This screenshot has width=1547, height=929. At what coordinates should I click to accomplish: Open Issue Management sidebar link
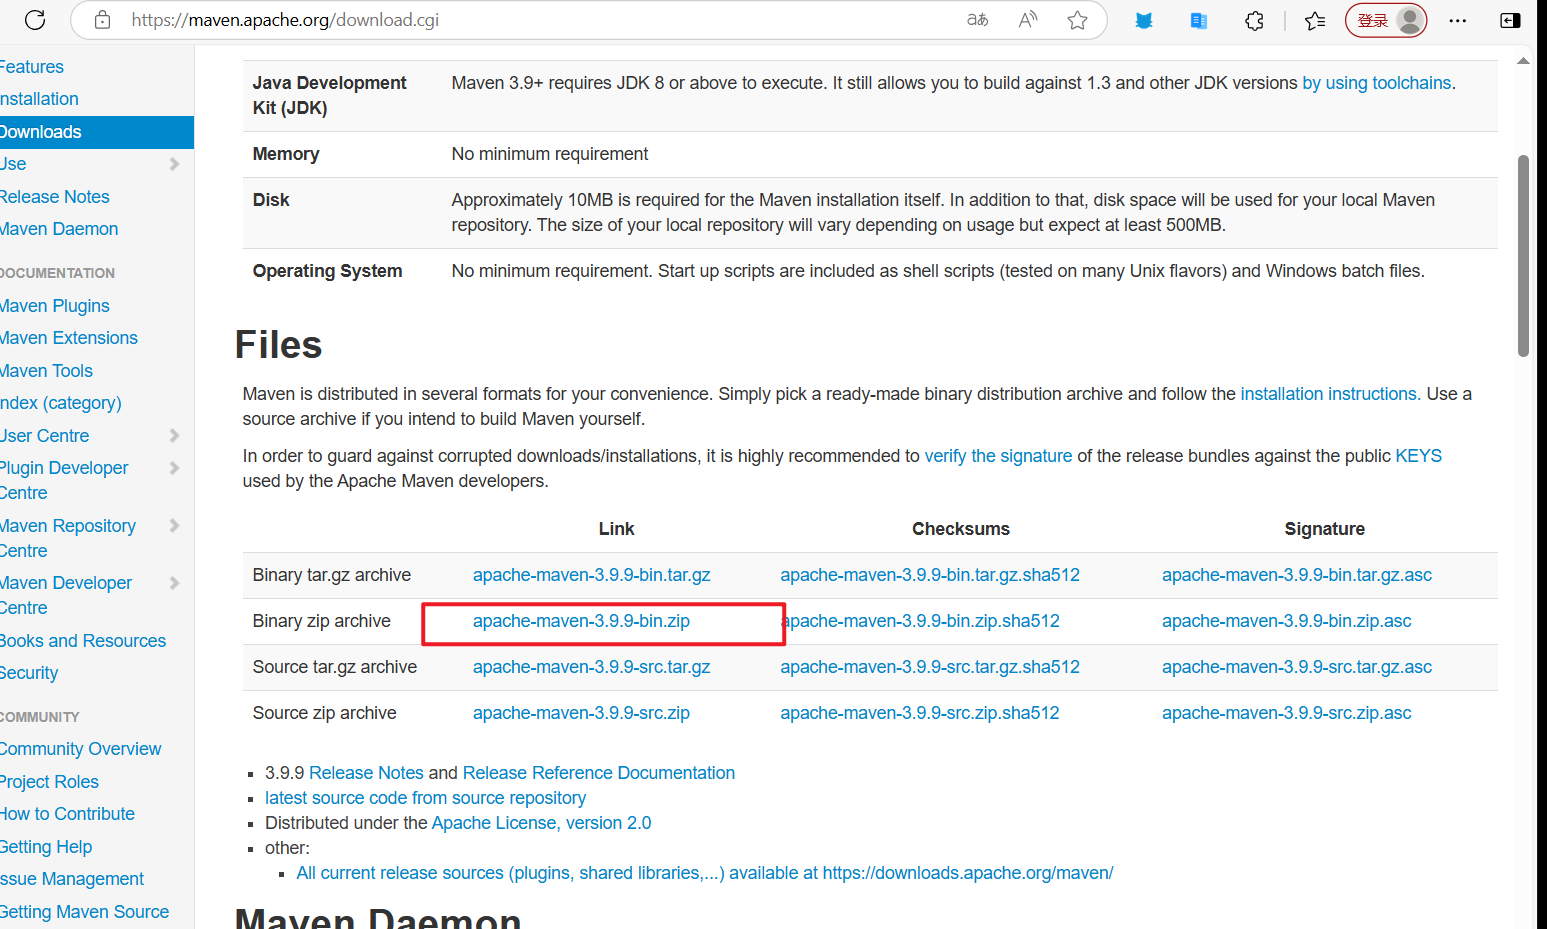pos(72,879)
